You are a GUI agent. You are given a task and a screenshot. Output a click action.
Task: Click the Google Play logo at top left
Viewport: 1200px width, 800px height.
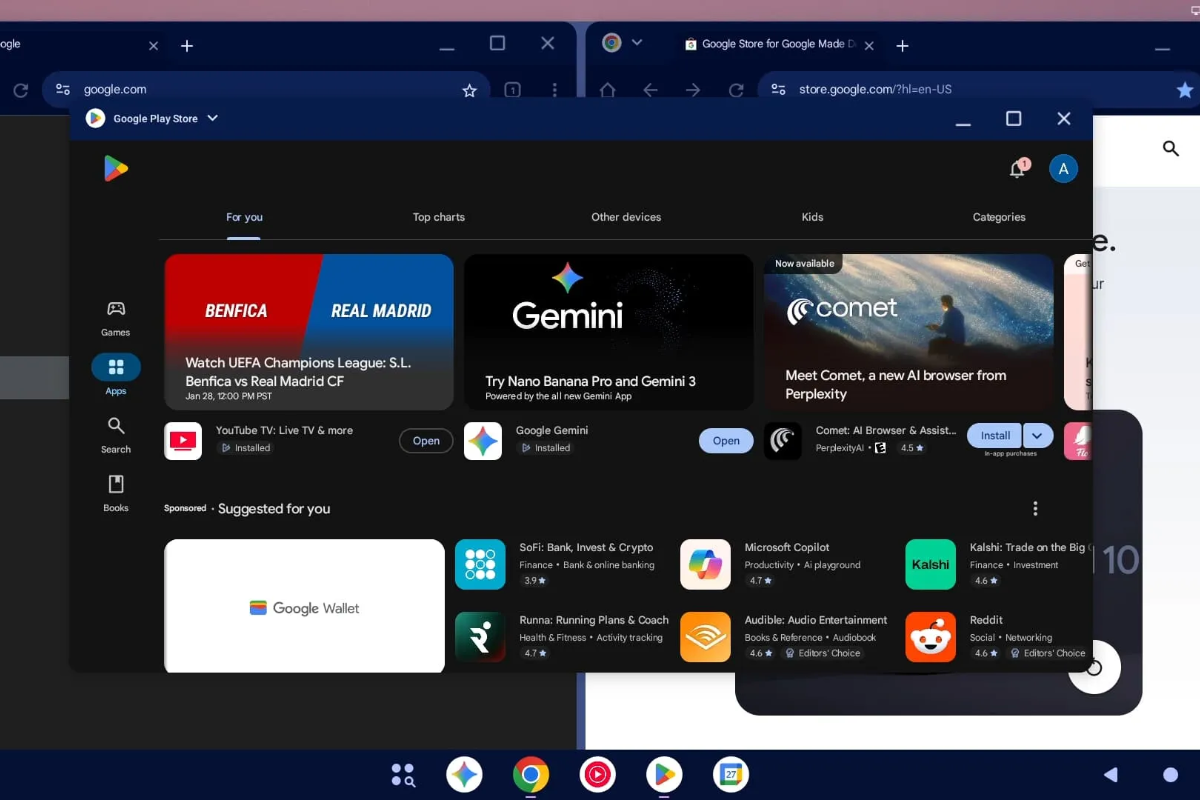click(x=115, y=169)
